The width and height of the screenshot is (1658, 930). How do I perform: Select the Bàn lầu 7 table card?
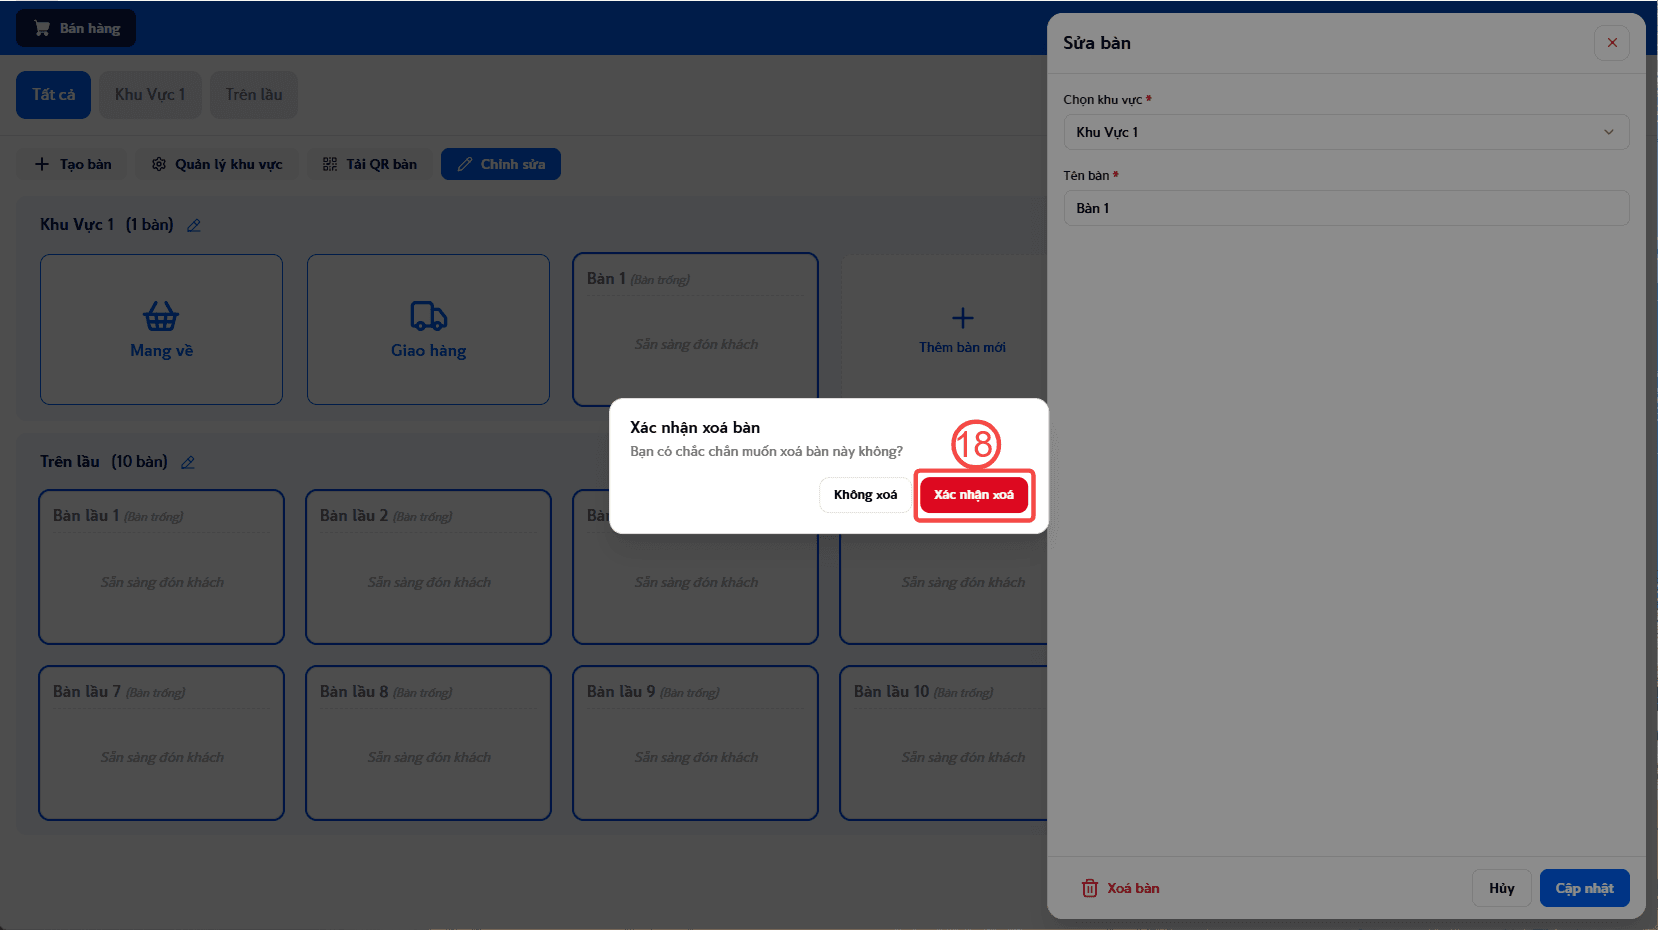[x=161, y=743]
